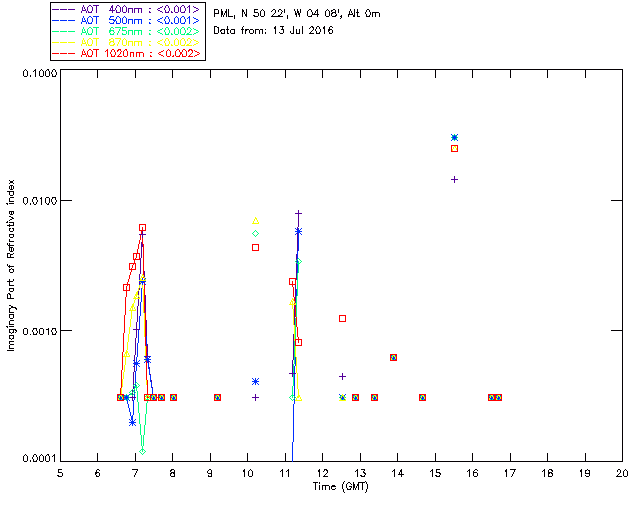Select the purple plus at peak near time 11.3

[298, 214]
